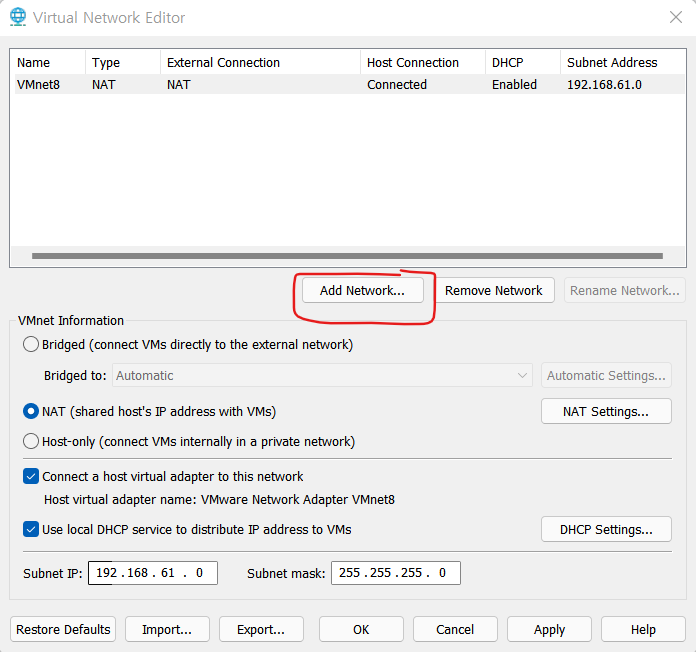Click the Subnet Address column header
Image resolution: width=696 pixels, height=652 pixels.
pos(623,63)
